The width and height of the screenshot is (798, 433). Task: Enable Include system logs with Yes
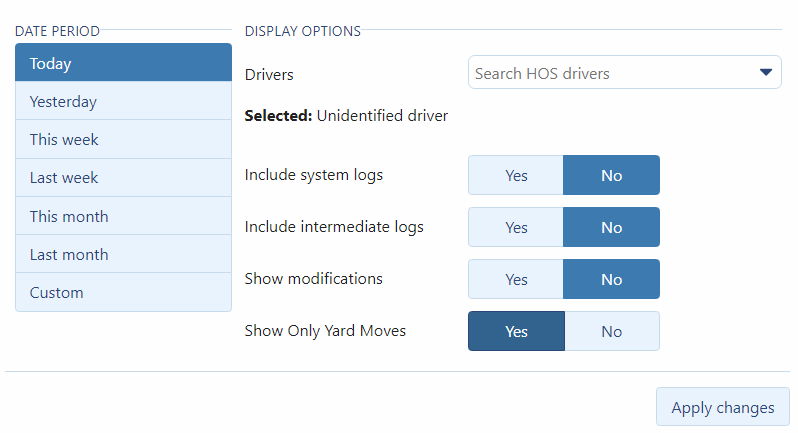tap(516, 175)
